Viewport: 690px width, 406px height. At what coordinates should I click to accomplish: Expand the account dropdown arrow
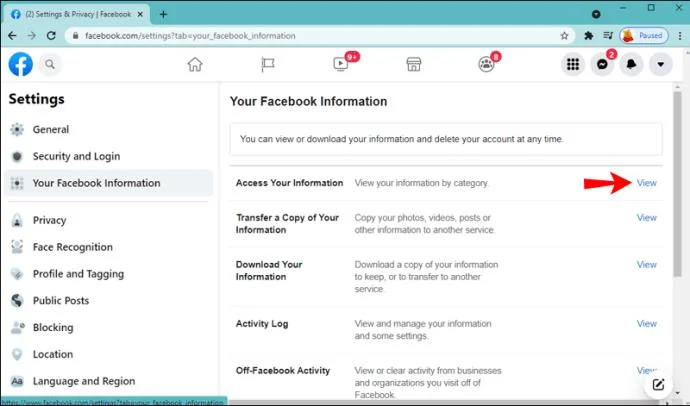pyautogui.click(x=661, y=64)
